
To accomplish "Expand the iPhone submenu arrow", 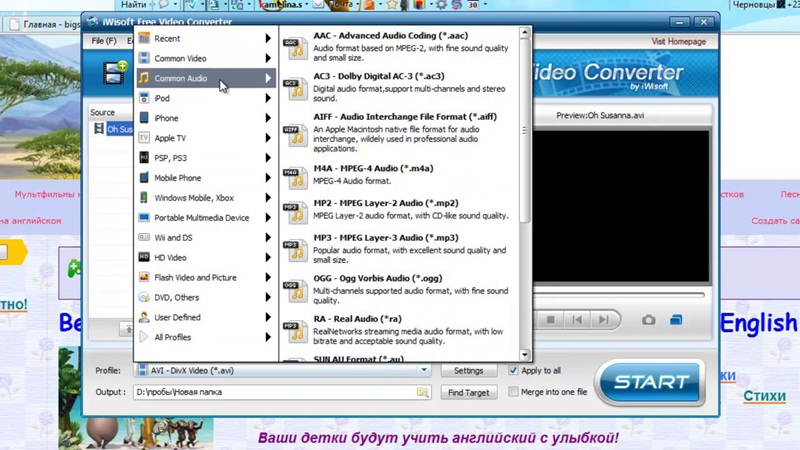I will (268, 118).
